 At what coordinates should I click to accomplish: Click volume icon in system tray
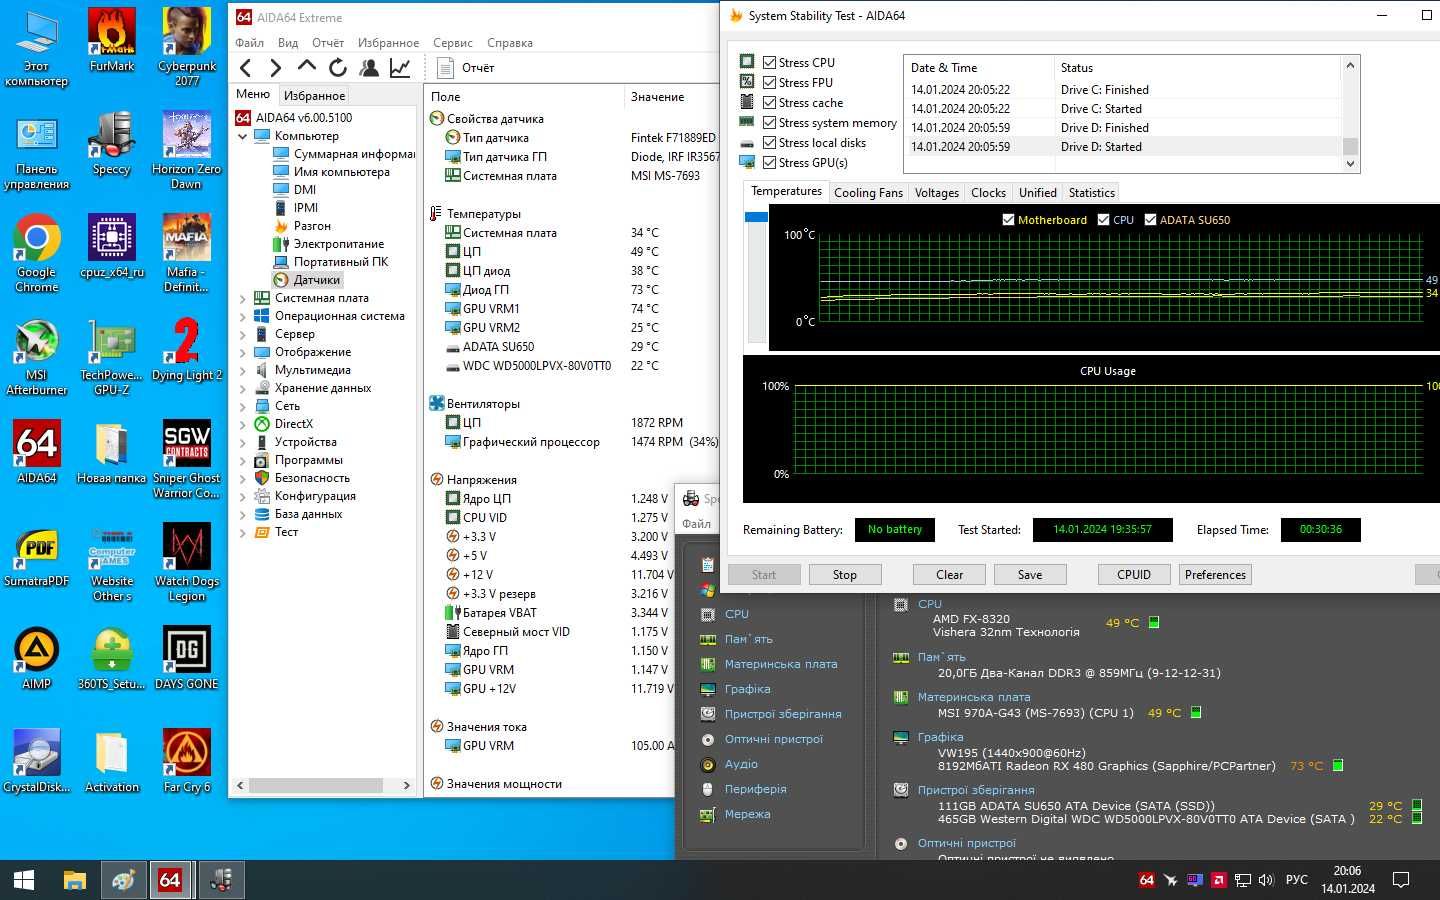(1266, 880)
